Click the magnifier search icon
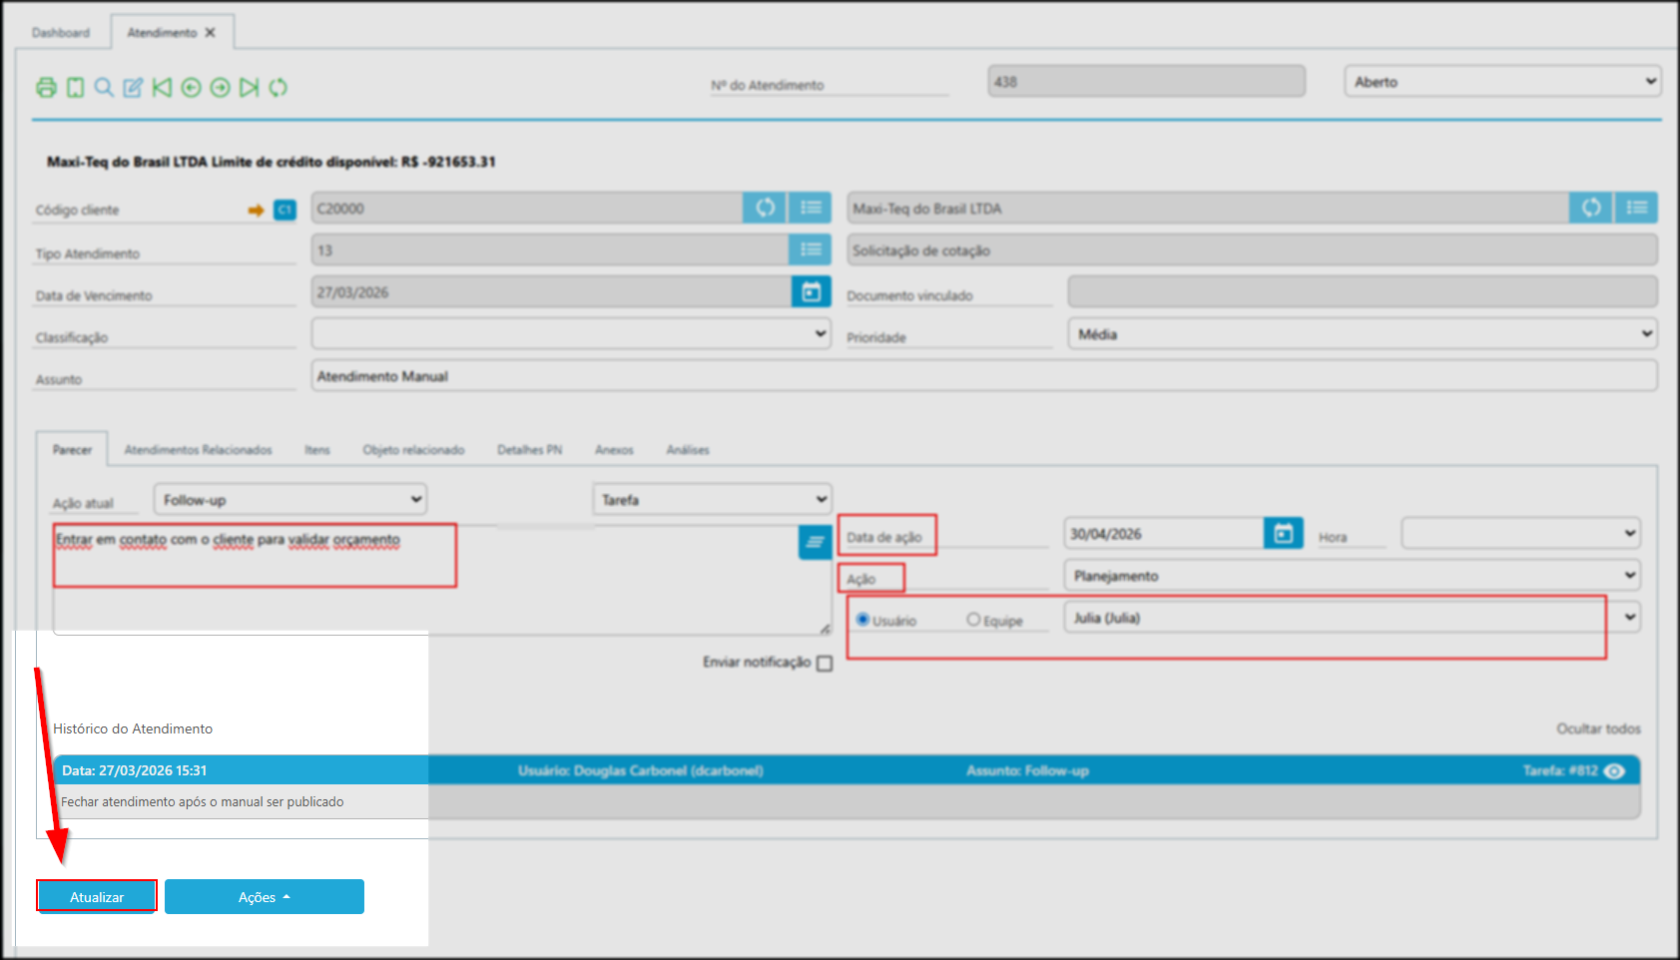 click(104, 88)
